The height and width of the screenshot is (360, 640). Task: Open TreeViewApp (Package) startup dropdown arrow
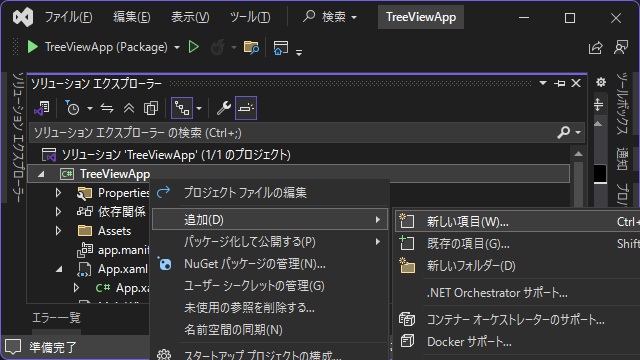[177, 48]
